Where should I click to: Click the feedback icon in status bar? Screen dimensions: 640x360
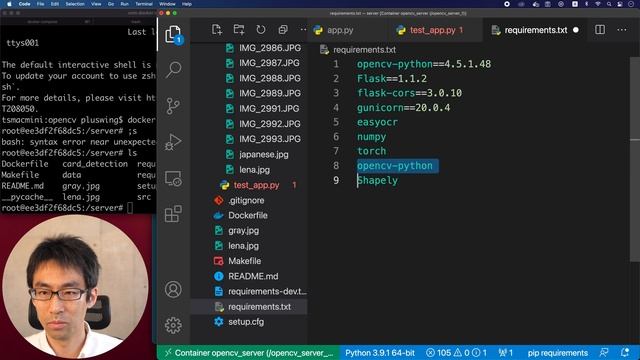604,353
